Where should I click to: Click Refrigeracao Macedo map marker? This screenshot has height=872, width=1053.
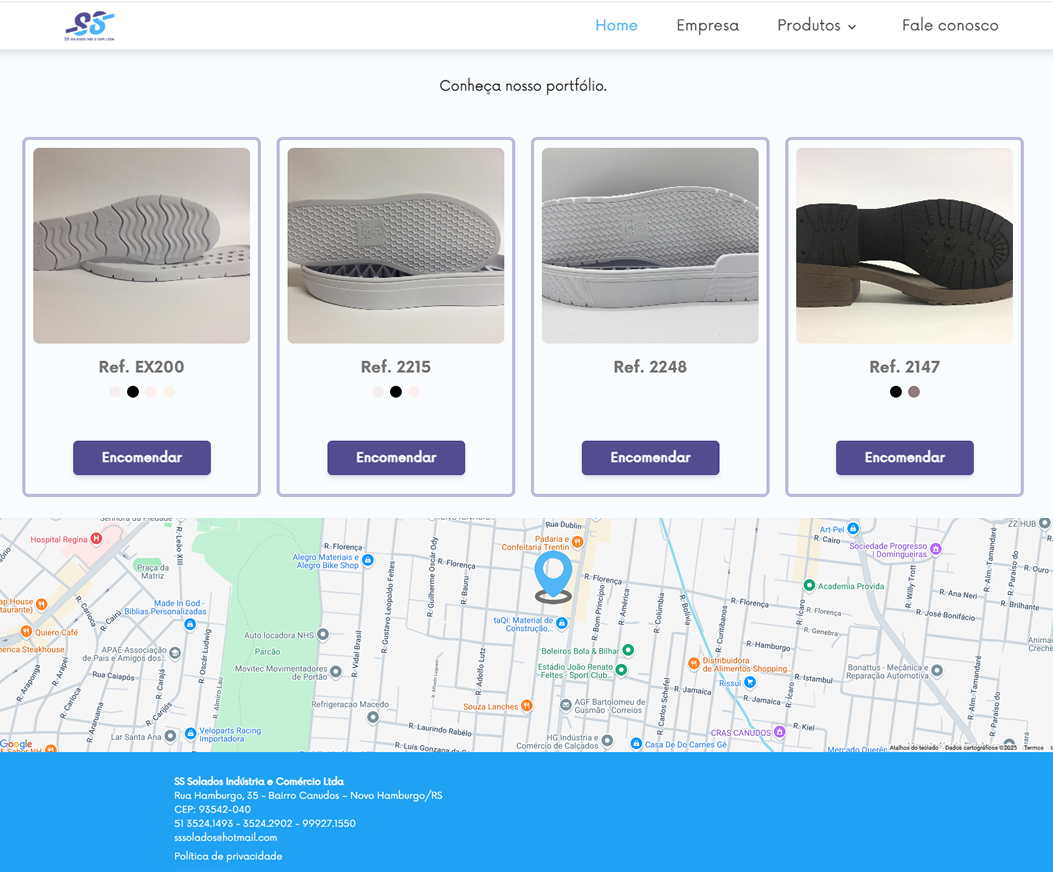coord(373,717)
